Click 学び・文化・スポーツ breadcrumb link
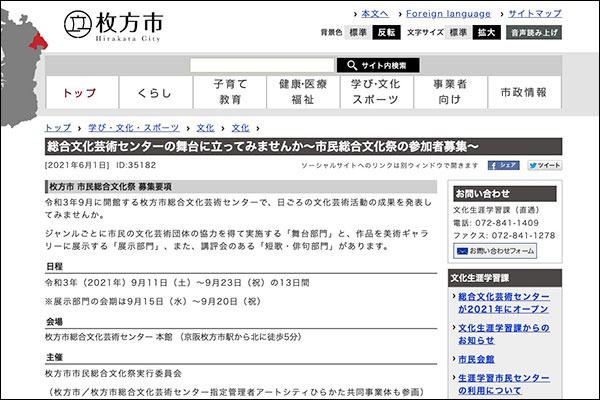Screen dimensions: 600x400 [133, 128]
